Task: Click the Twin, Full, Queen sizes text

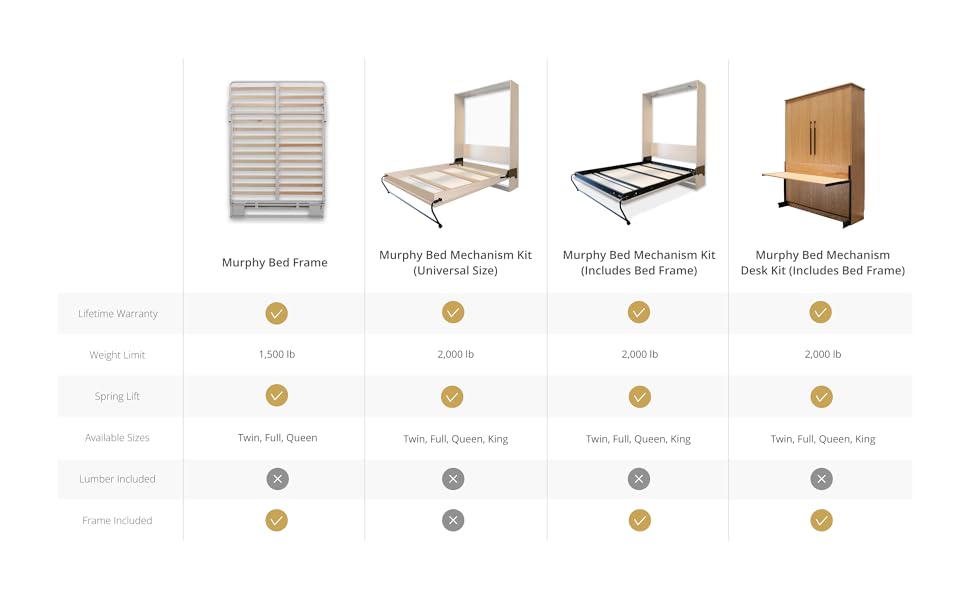Action: (277, 437)
